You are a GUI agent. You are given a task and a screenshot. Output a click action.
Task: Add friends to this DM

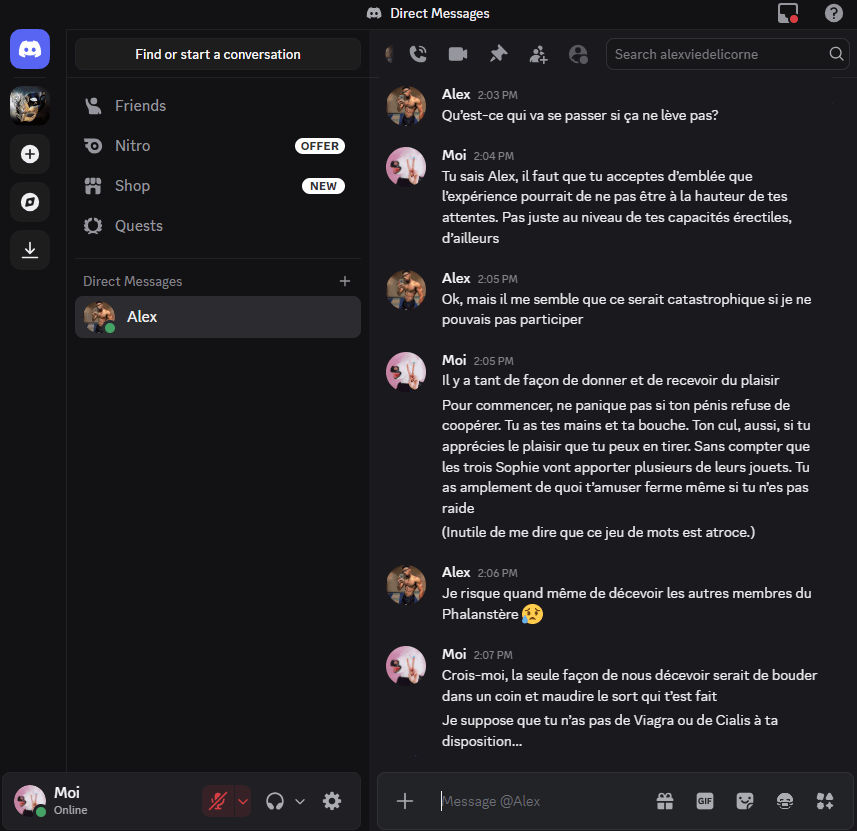click(x=538, y=54)
